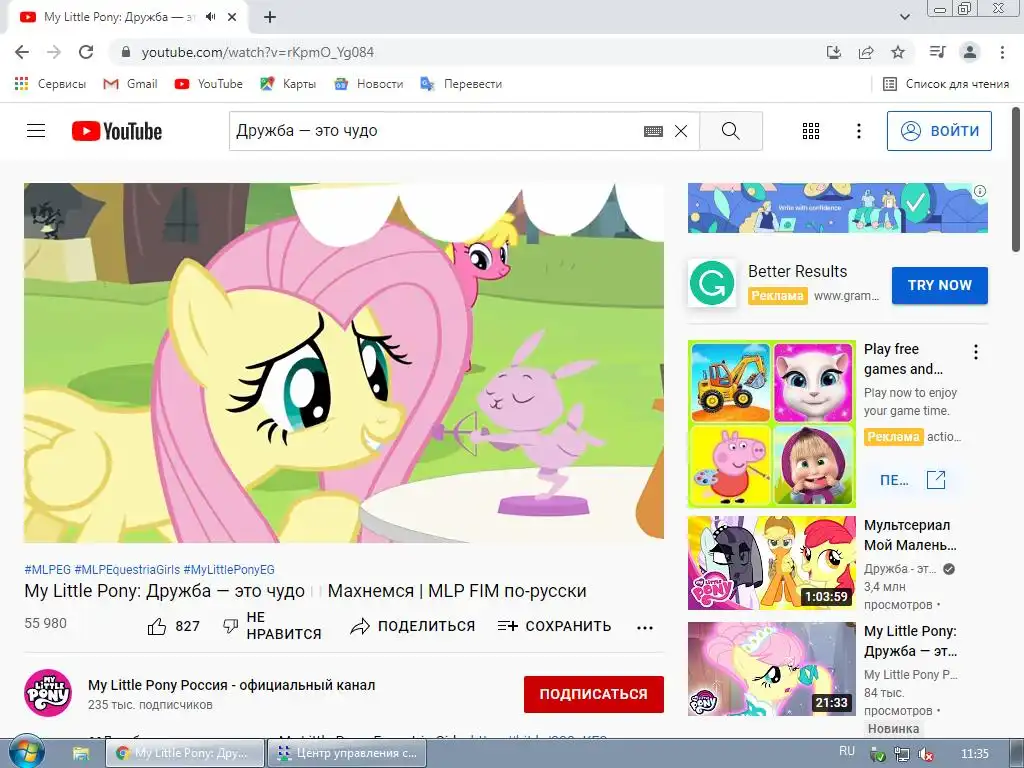Click the Grammarly banner ad image
The image size is (1024, 768).
pyautogui.click(x=837, y=208)
